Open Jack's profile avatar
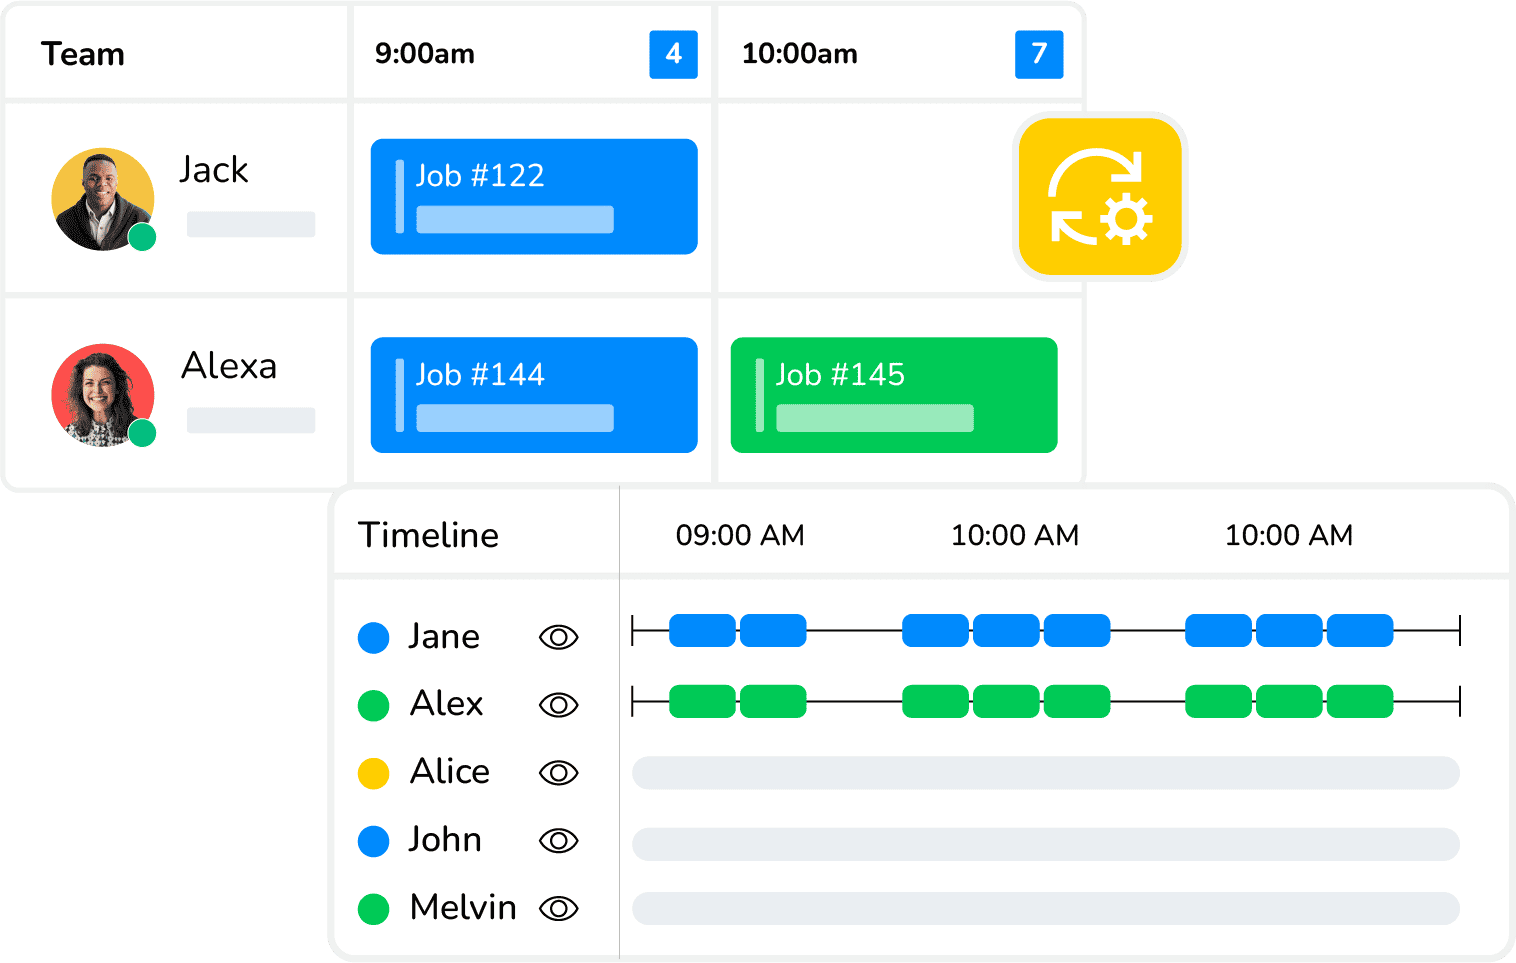The image size is (1516, 963). click(103, 197)
